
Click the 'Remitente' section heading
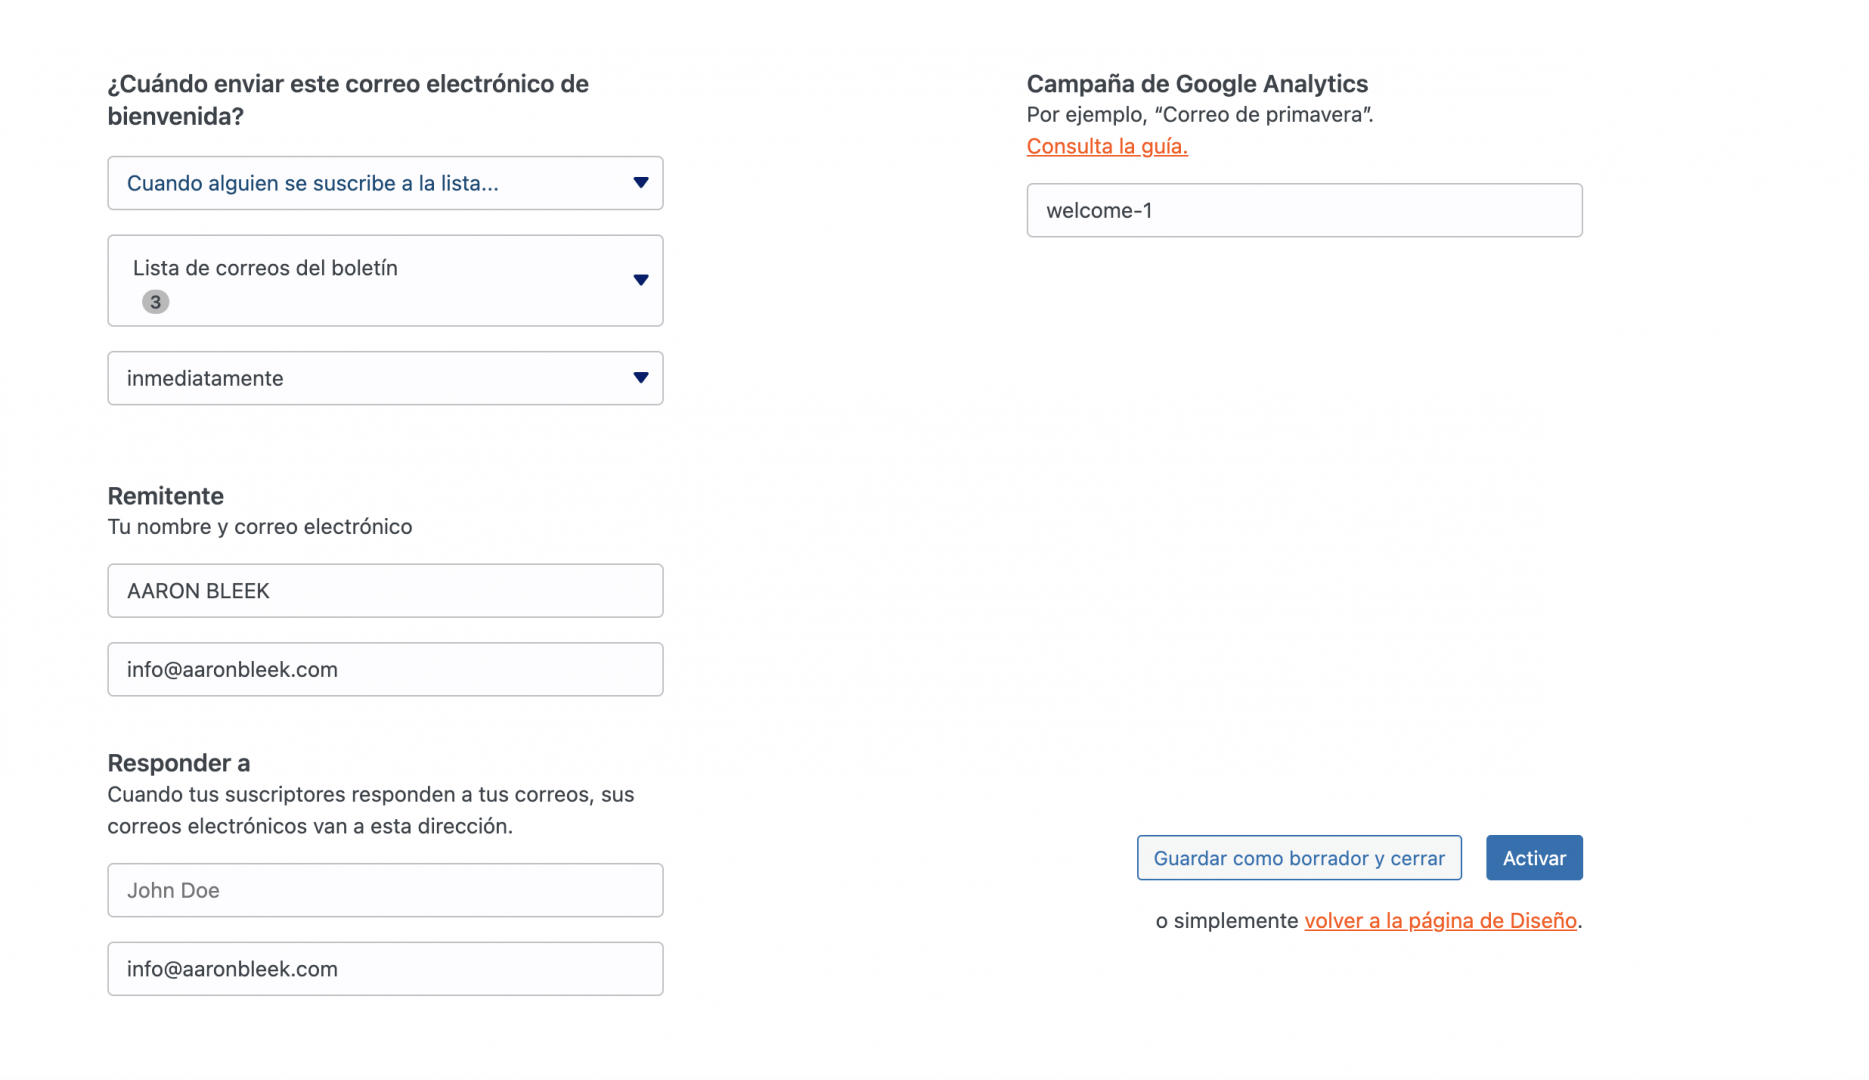(166, 496)
